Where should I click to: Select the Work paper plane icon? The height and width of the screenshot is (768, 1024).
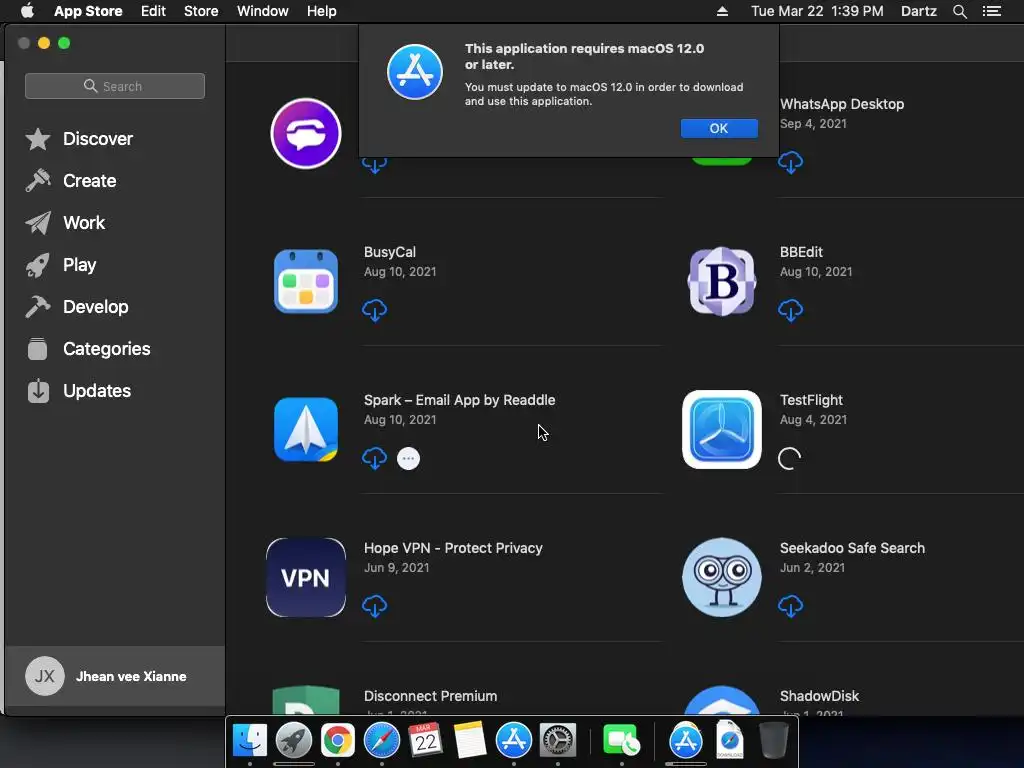point(38,223)
